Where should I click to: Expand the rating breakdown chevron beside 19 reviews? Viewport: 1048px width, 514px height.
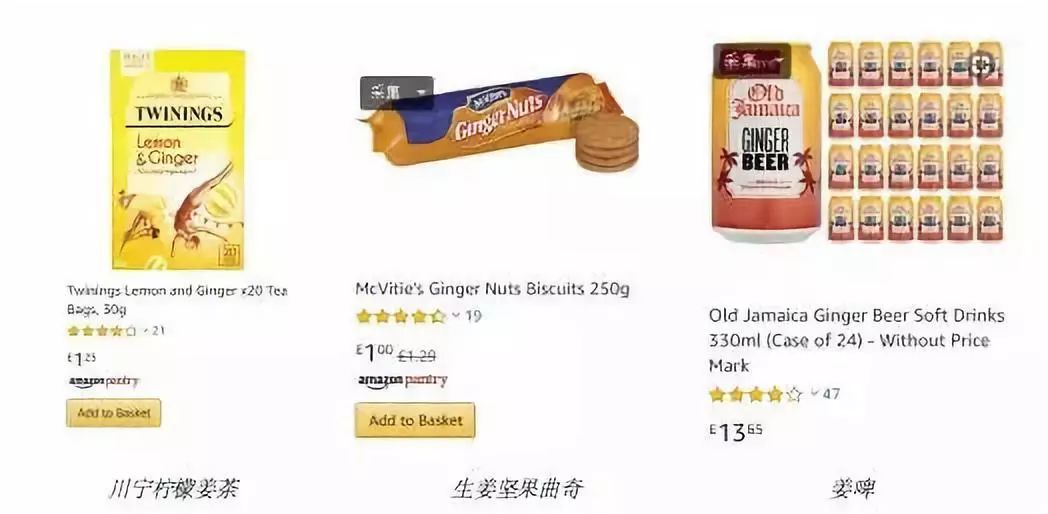(456, 315)
